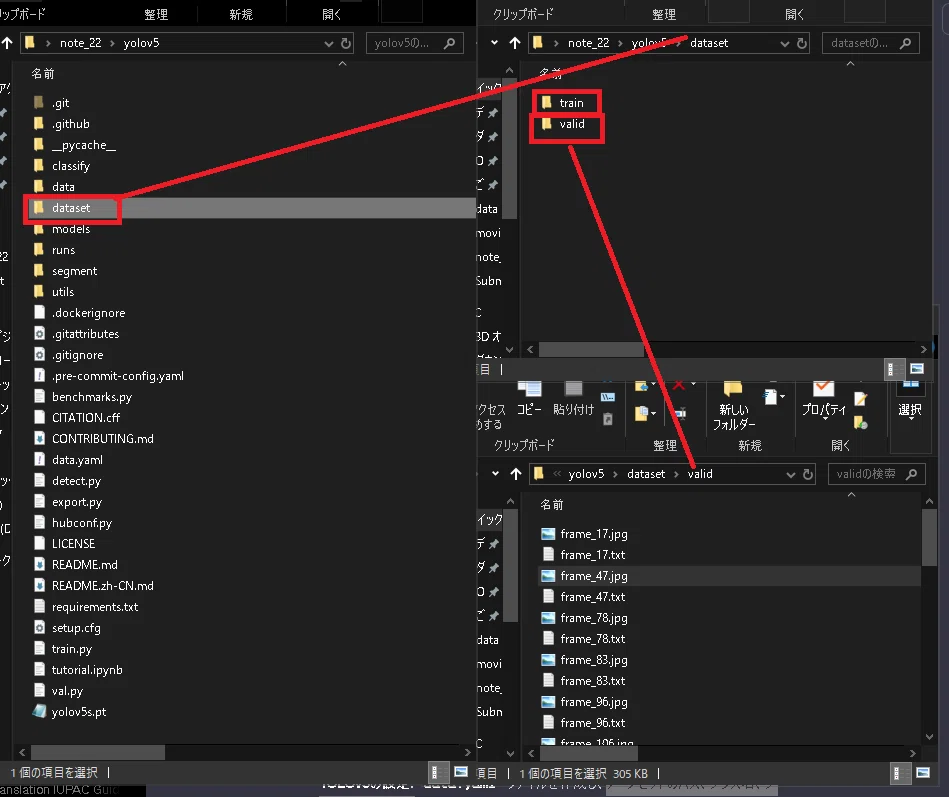Click the red delete X icon in the ribbon

[x=678, y=385]
